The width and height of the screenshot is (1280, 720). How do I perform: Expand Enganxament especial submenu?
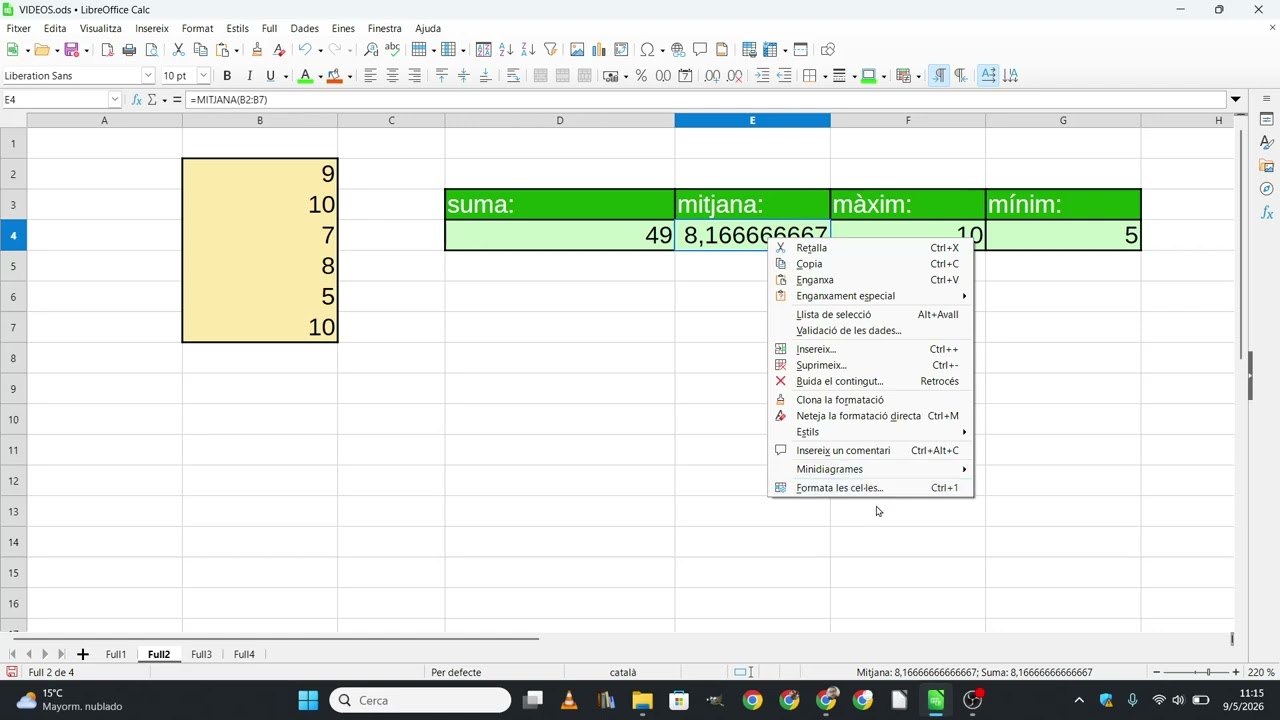pos(870,296)
